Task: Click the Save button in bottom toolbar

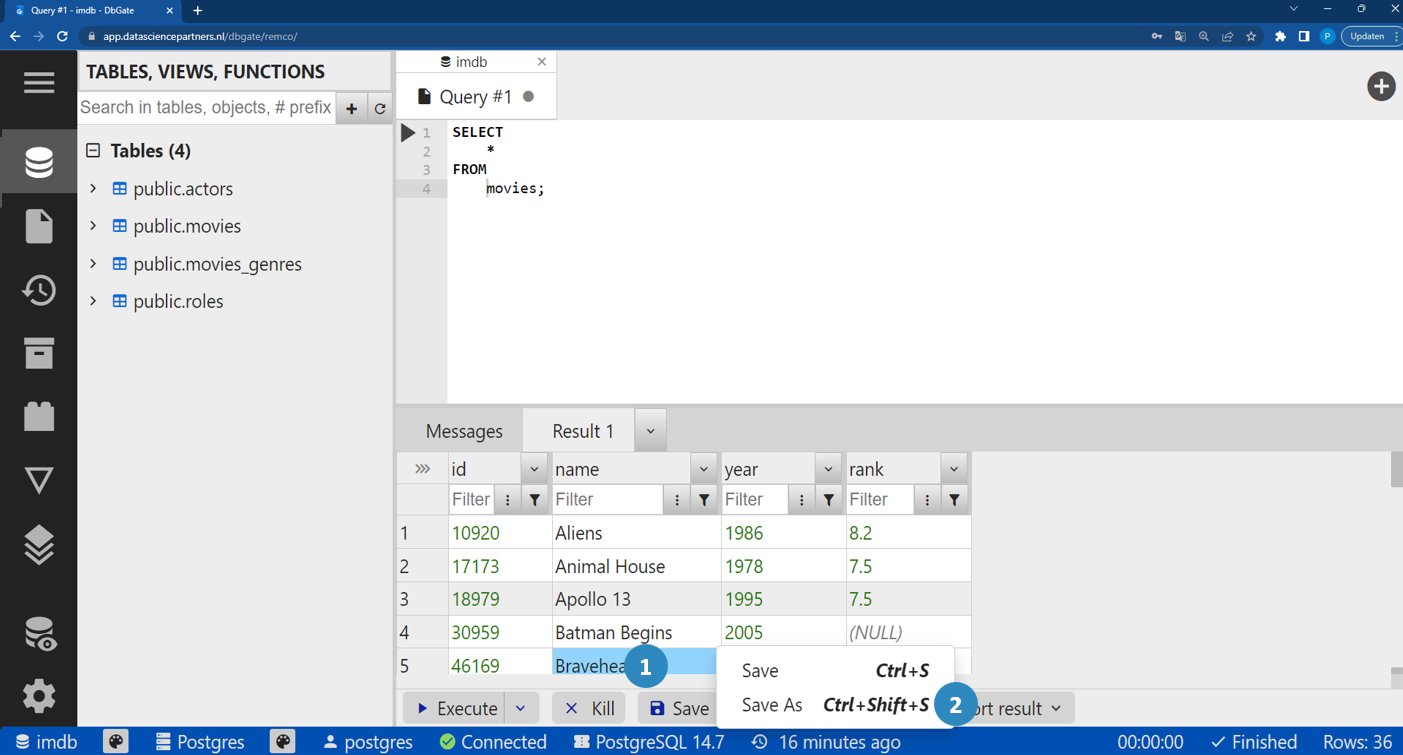Action: 679,708
